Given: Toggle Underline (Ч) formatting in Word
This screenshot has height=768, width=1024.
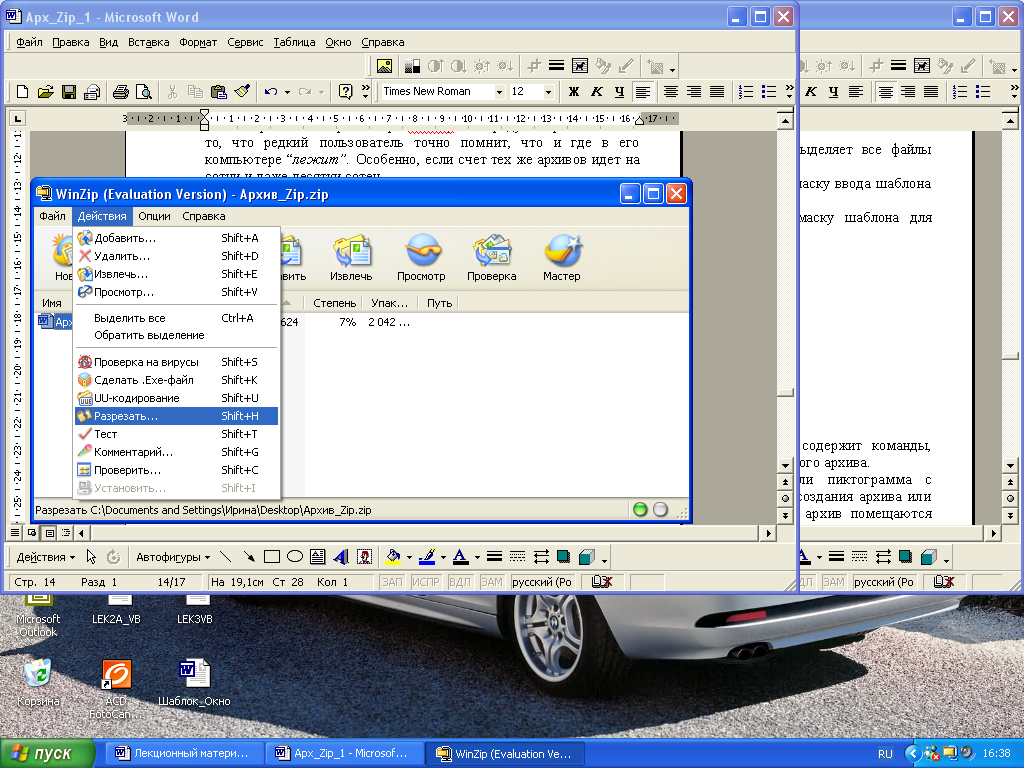Looking at the screenshot, I should 619,91.
